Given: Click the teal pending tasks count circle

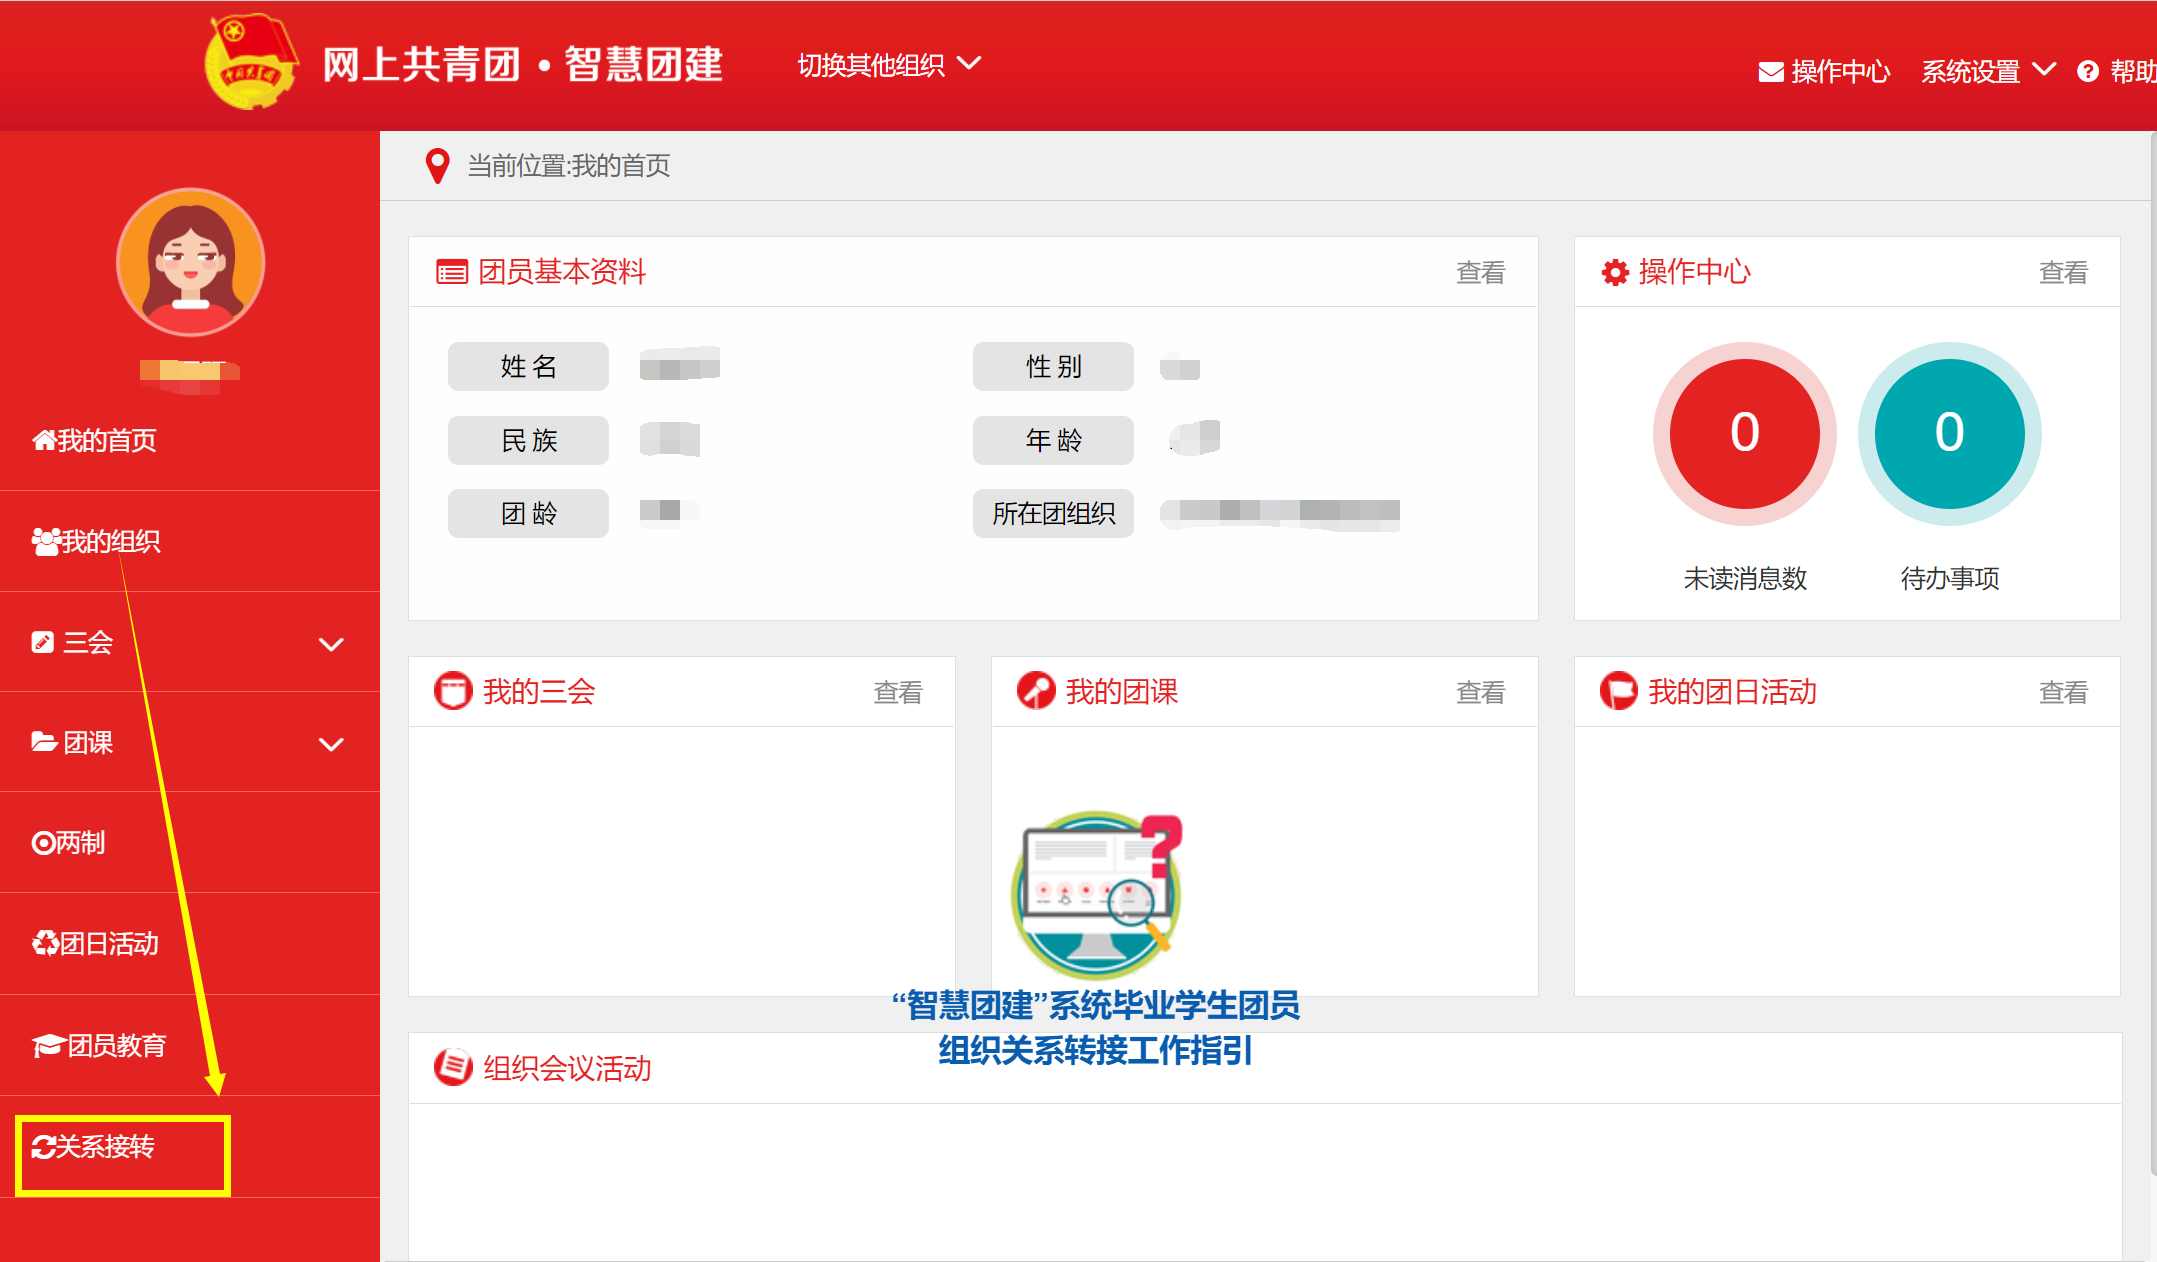Looking at the screenshot, I should tap(1949, 433).
